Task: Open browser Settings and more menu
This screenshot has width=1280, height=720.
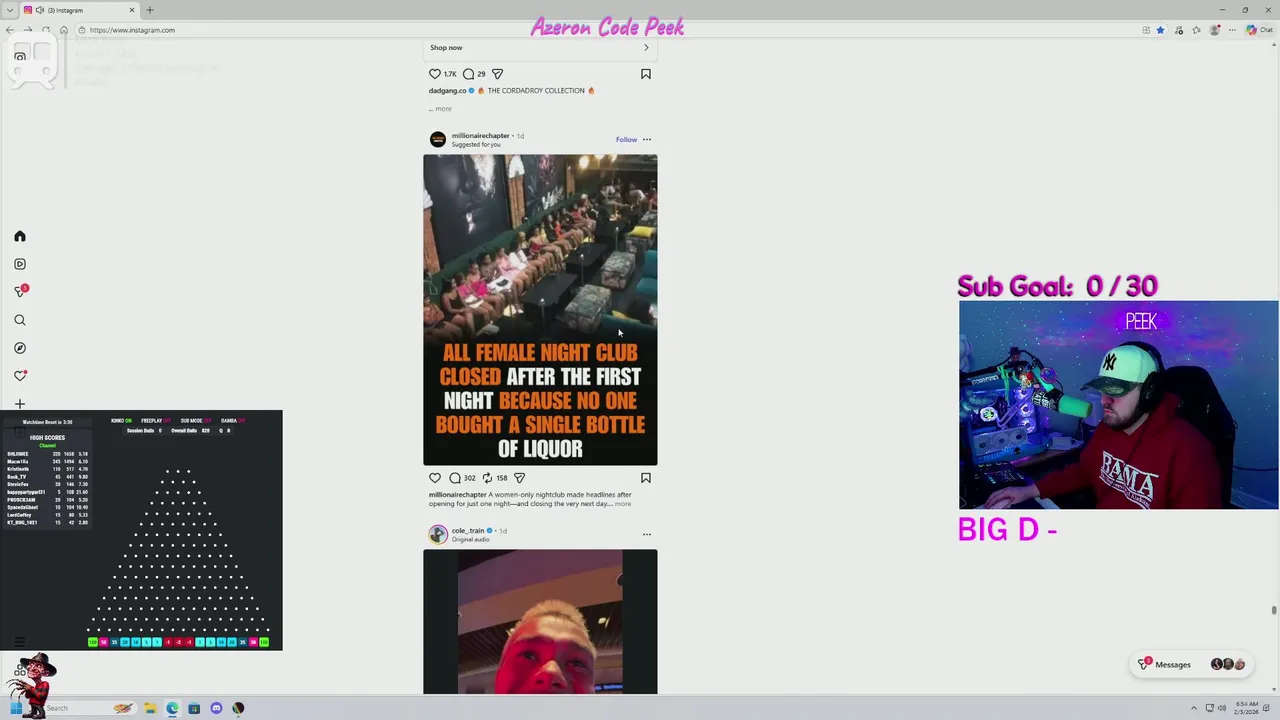Action: tap(1231, 30)
